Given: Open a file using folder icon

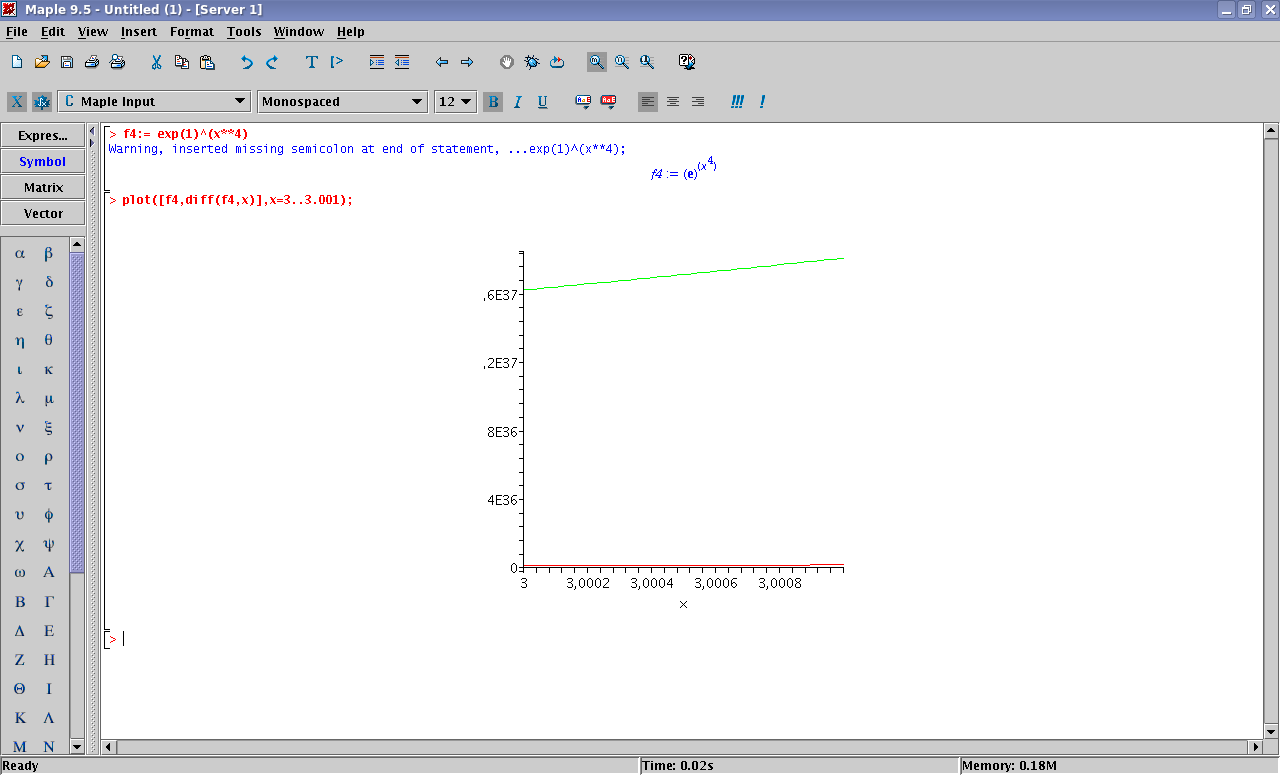Looking at the screenshot, I should (x=42, y=62).
